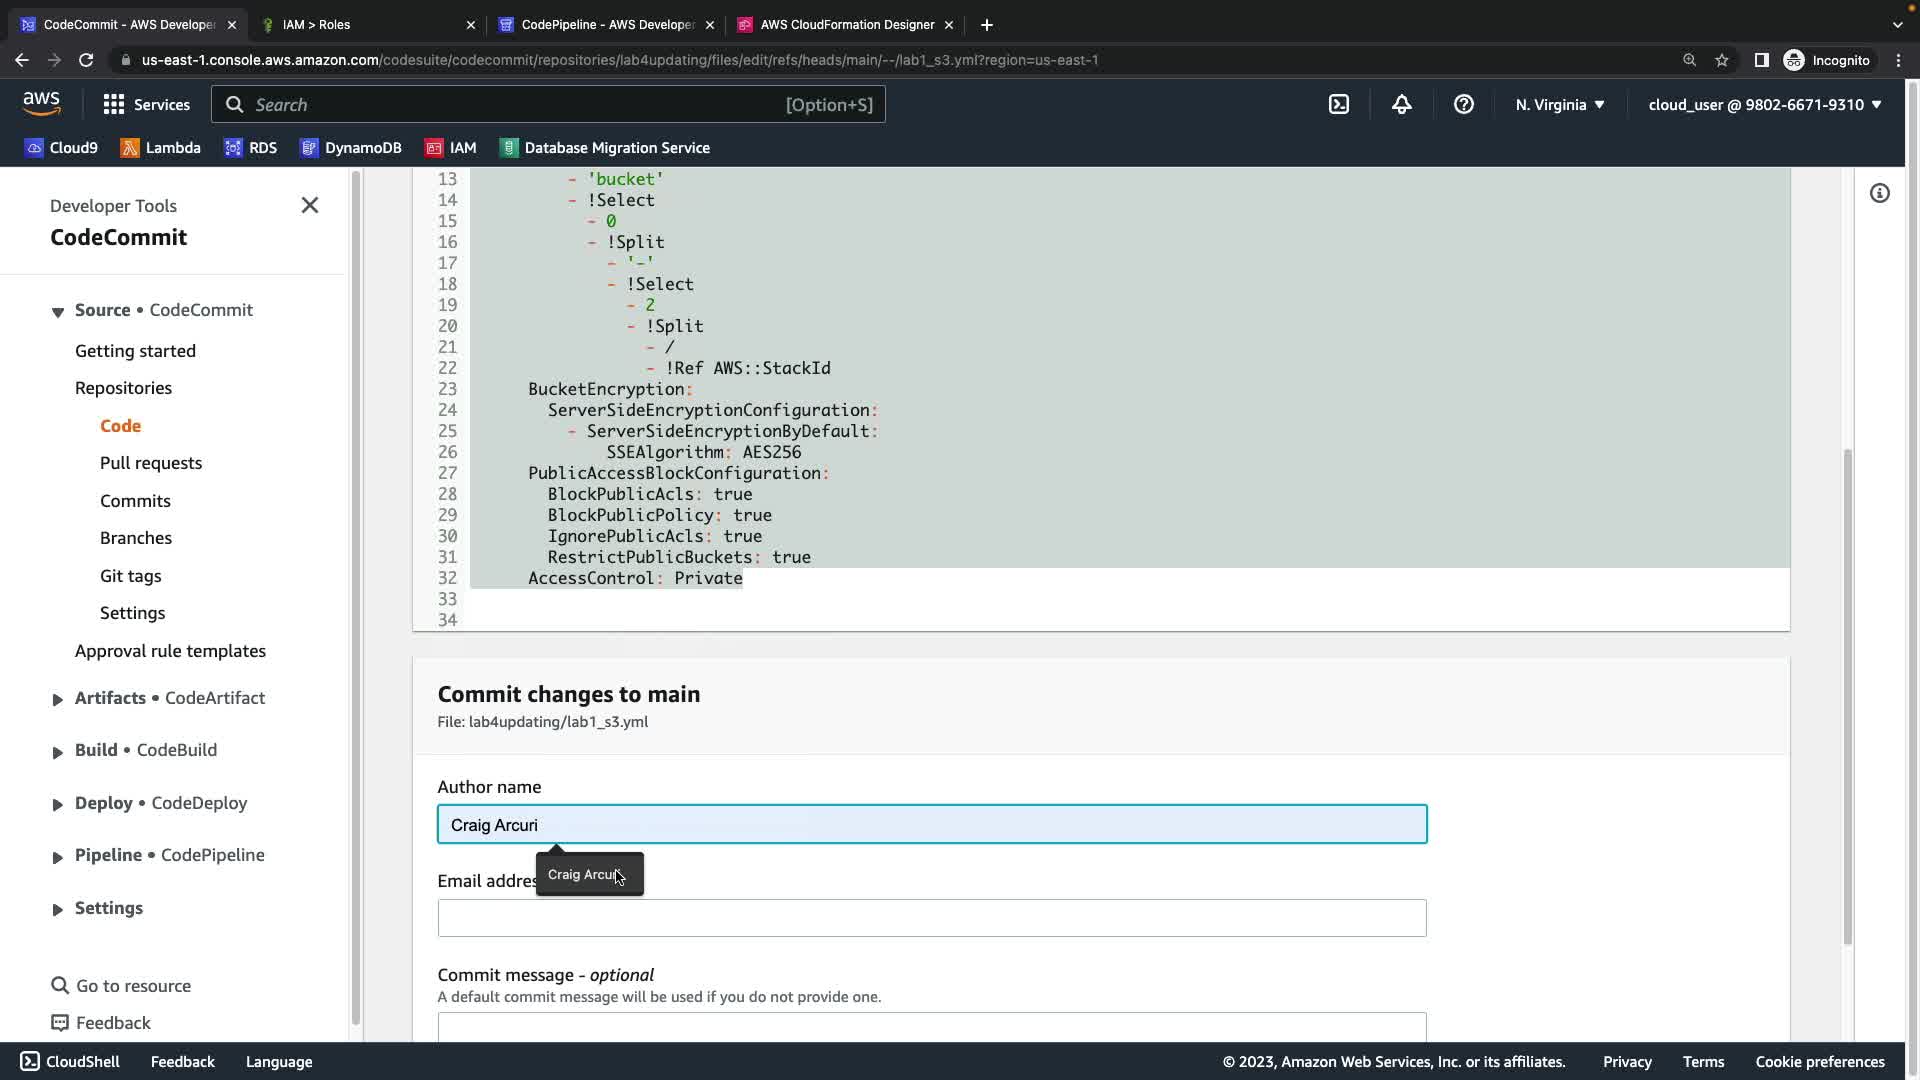Open the N. Virginia region dropdown
This screenshot has width=1920, height=1080.
[1559, 104]
